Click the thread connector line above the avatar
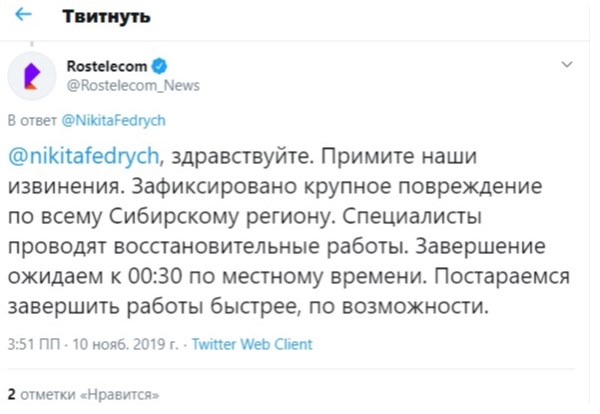Viewport: 600px width, 414px height. [x=32, y=45]
